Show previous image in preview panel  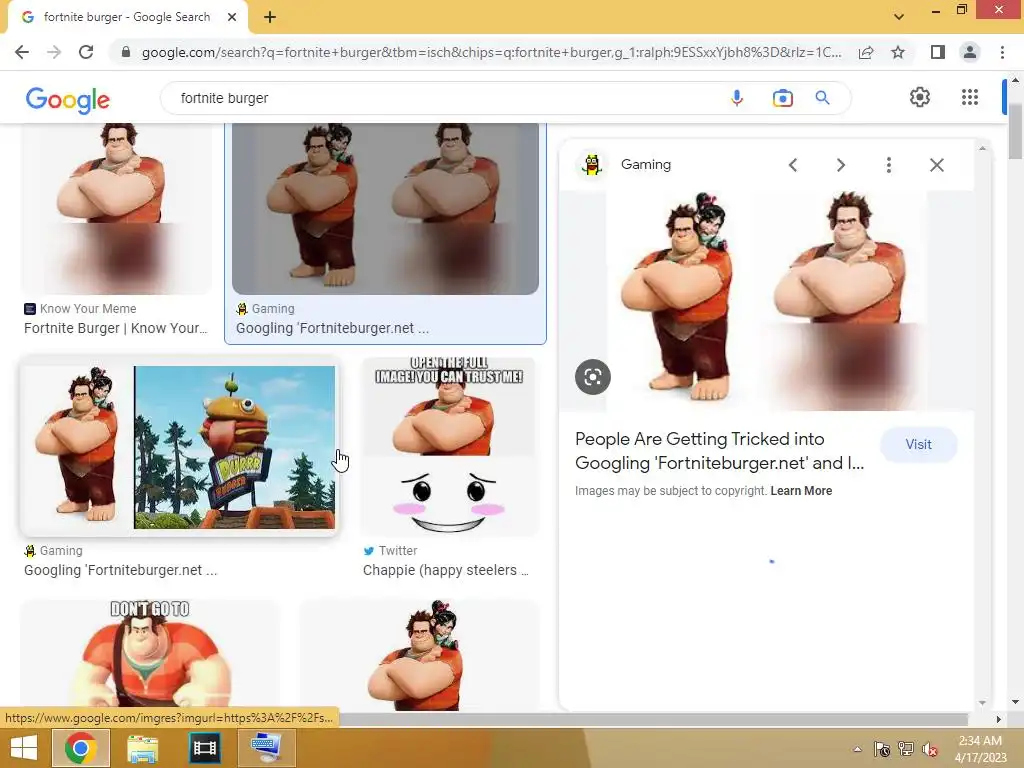[x=793, y=165]
